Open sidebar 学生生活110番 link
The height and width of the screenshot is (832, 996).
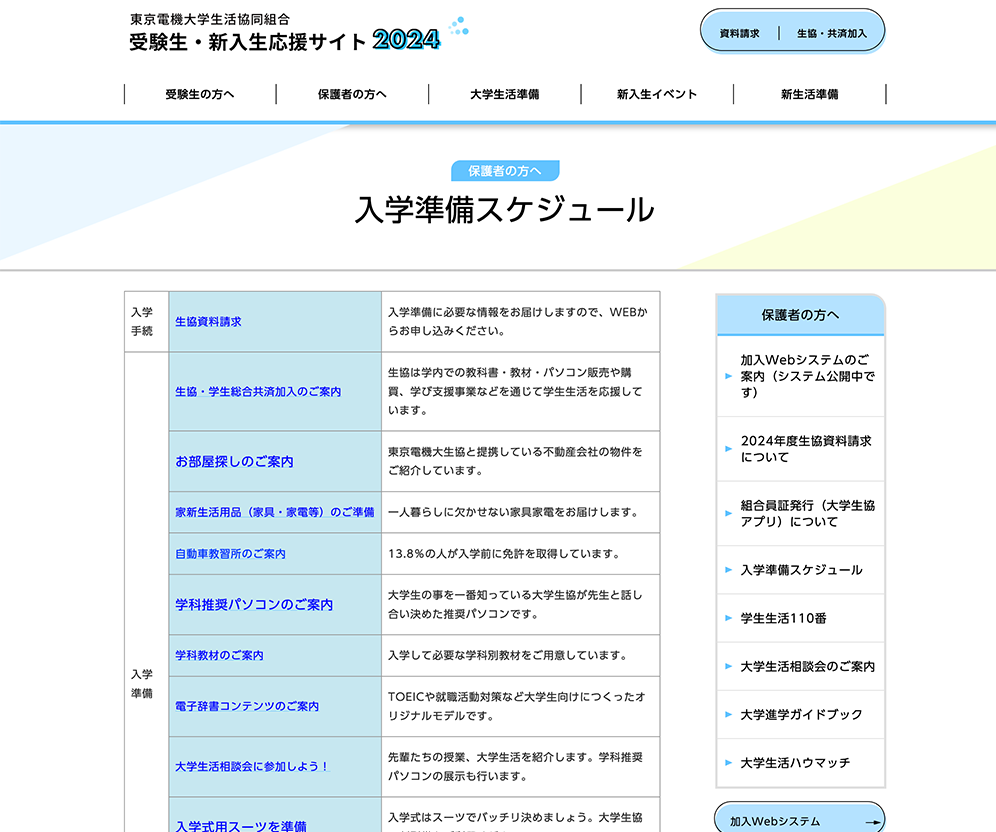[800, 618]
